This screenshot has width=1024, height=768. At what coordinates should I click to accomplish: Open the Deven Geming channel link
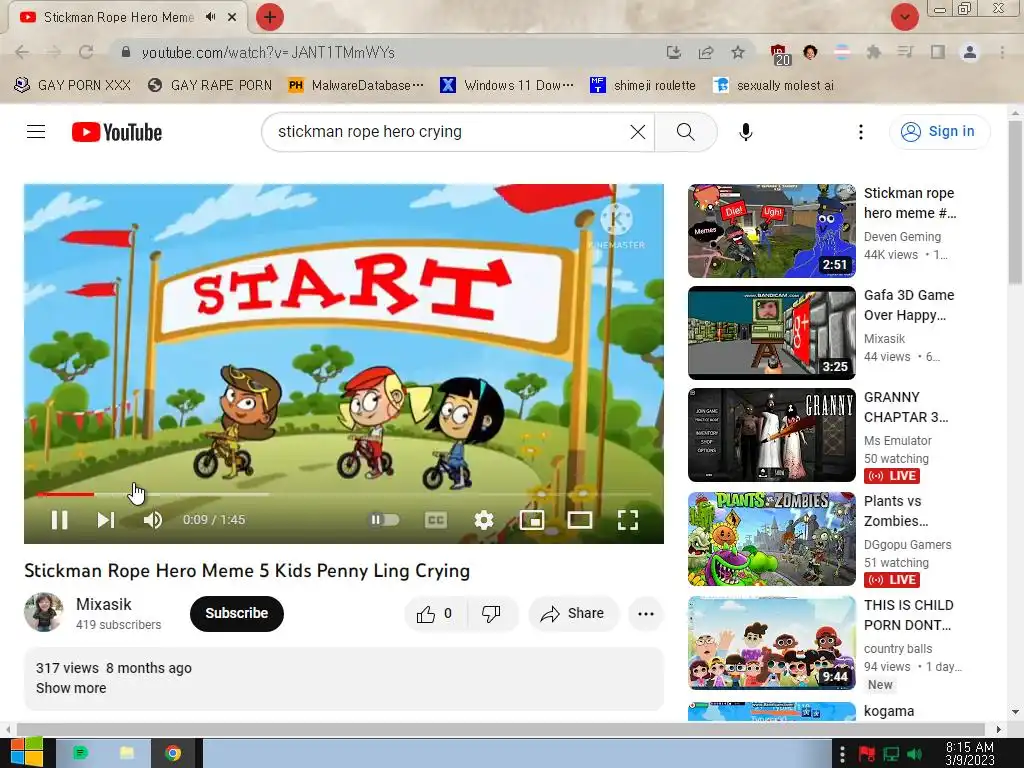(x=902, y=237)
